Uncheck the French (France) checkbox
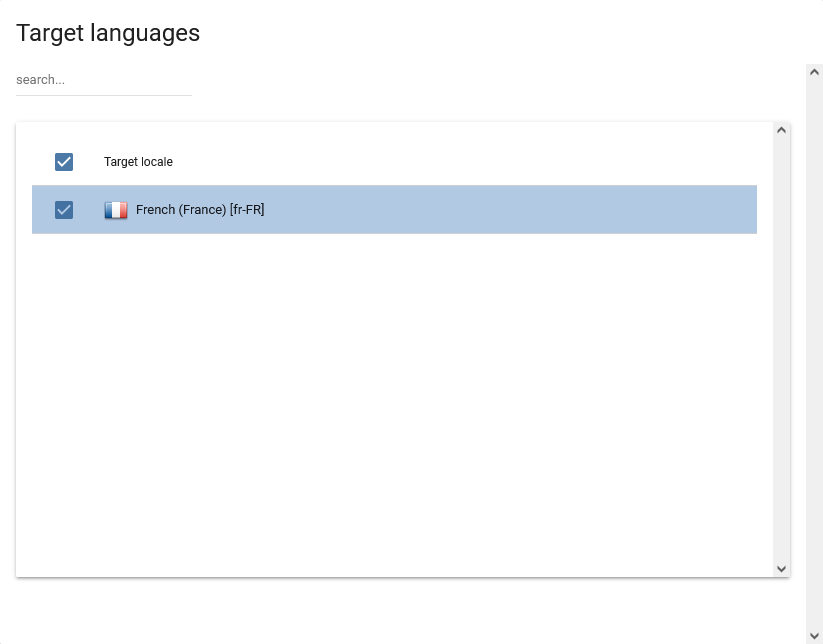823x644 pixels. point(64,210)
